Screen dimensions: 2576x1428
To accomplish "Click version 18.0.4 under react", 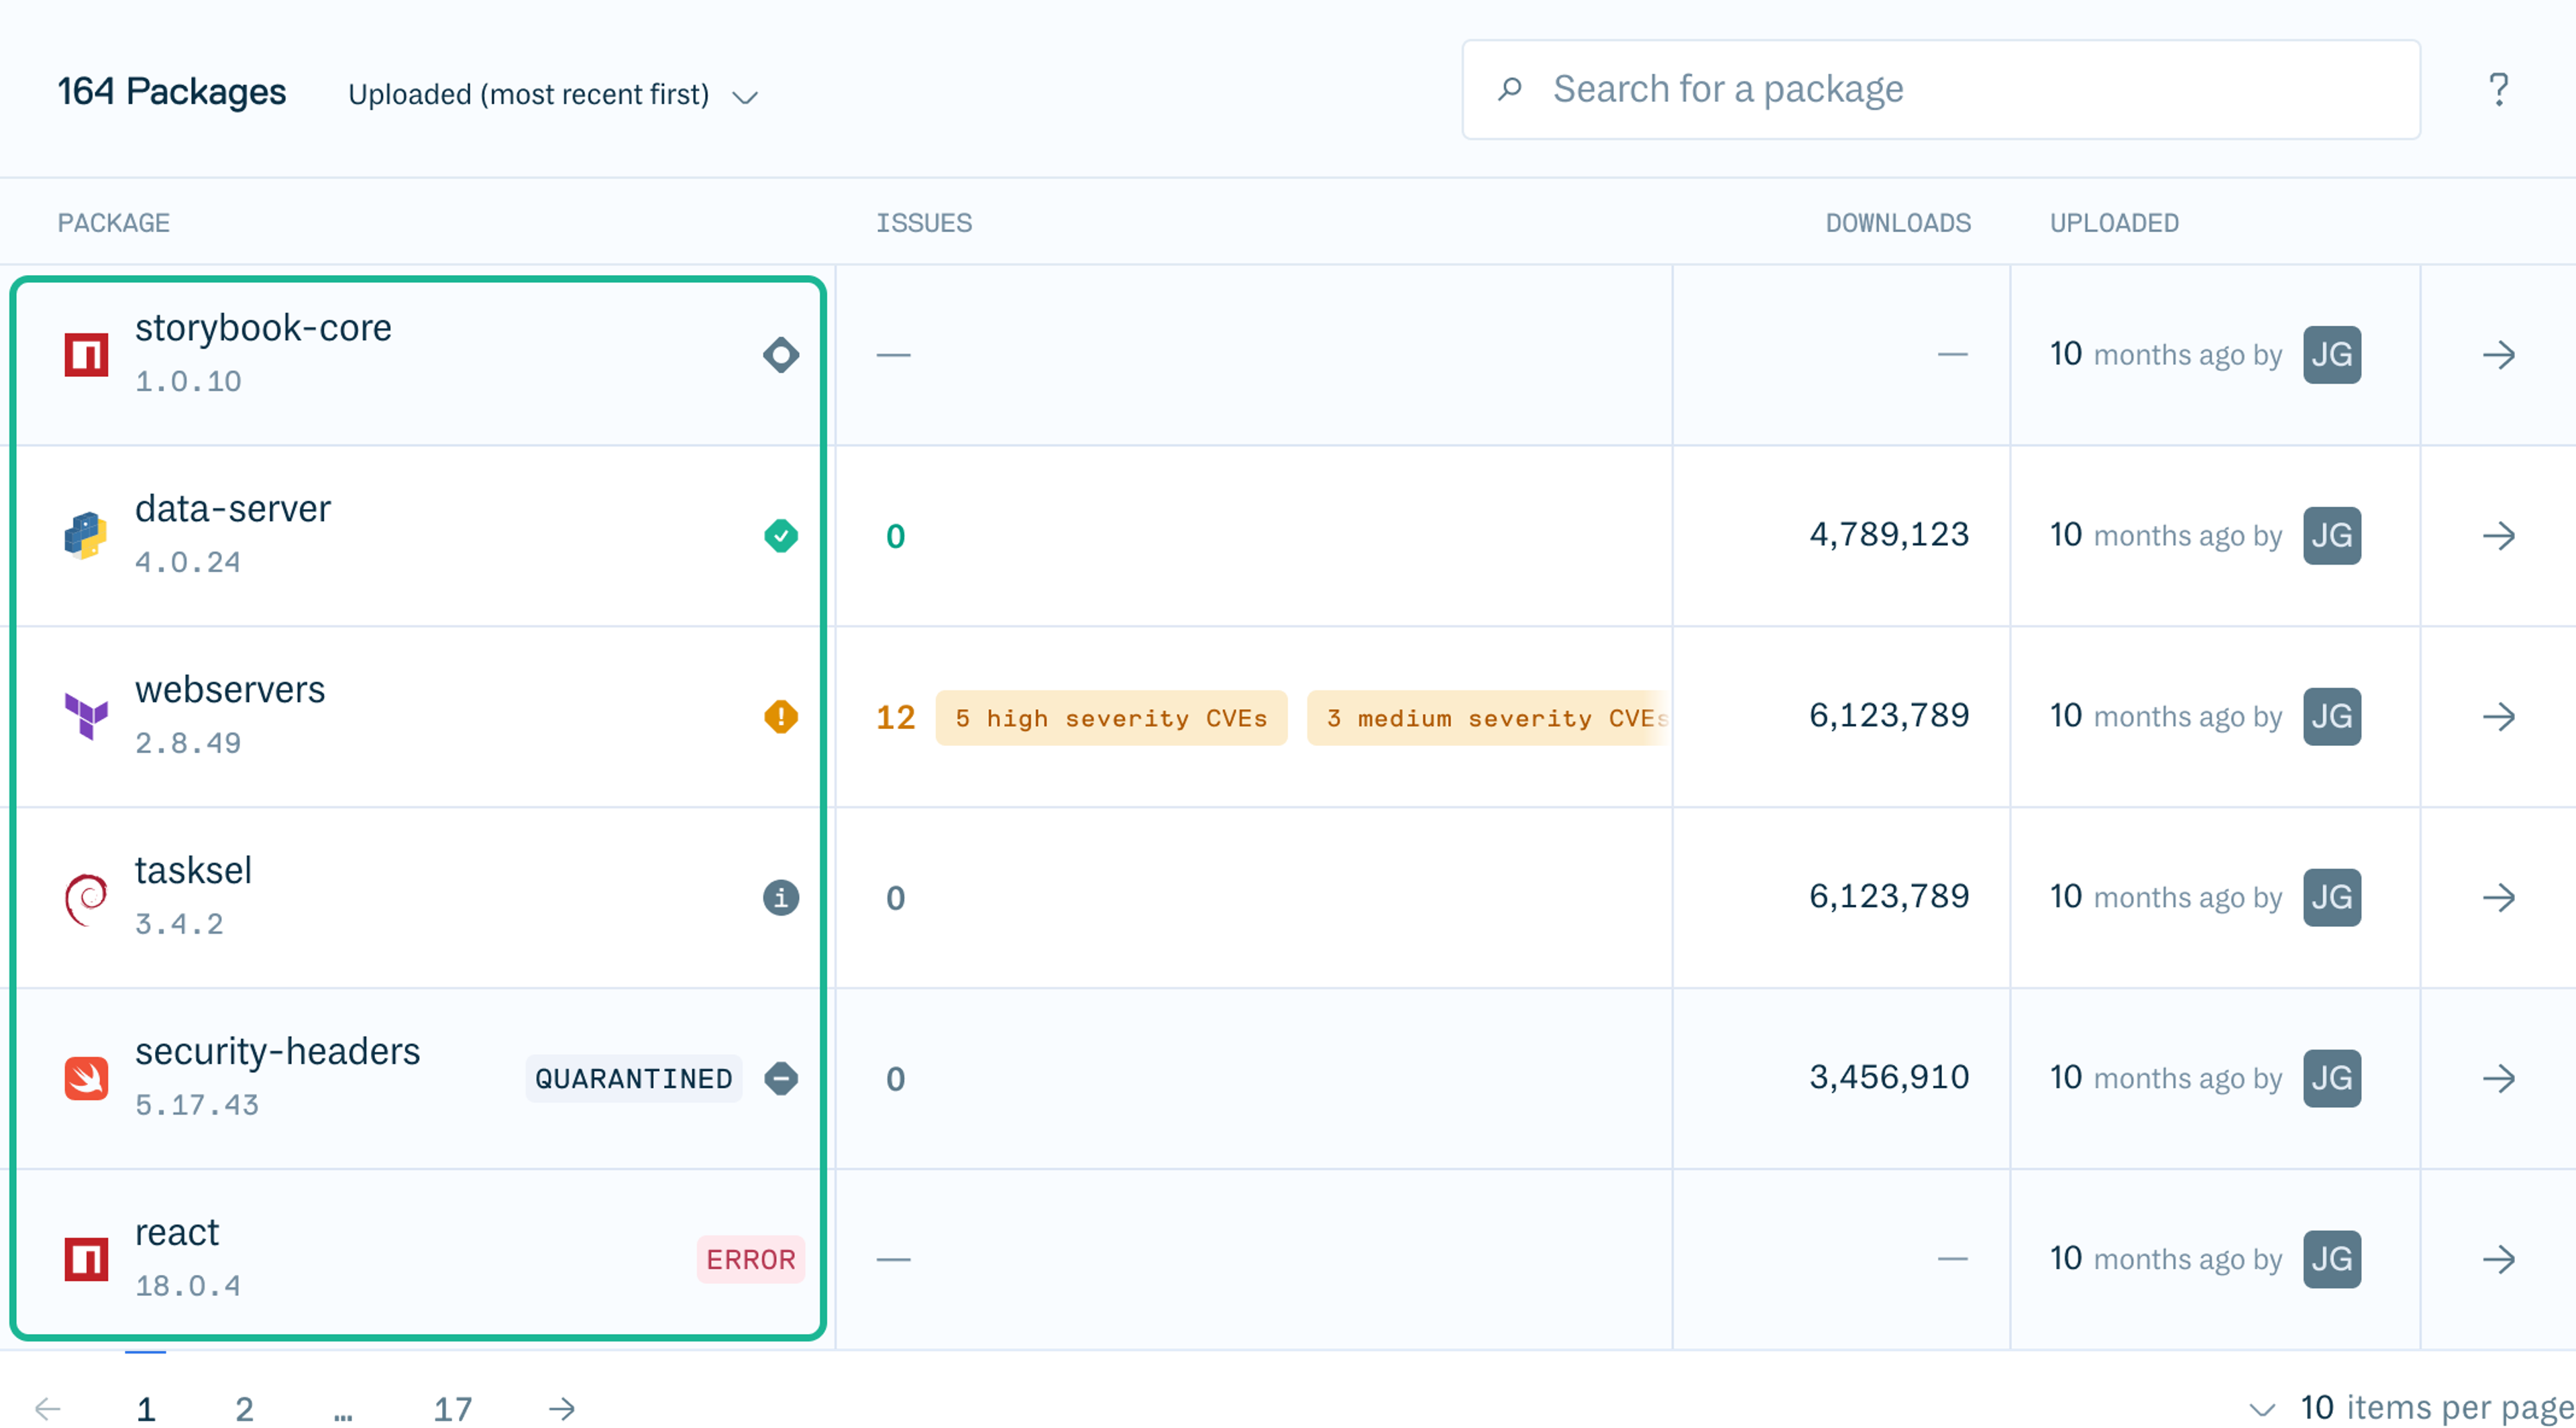I will (188, 1287).
